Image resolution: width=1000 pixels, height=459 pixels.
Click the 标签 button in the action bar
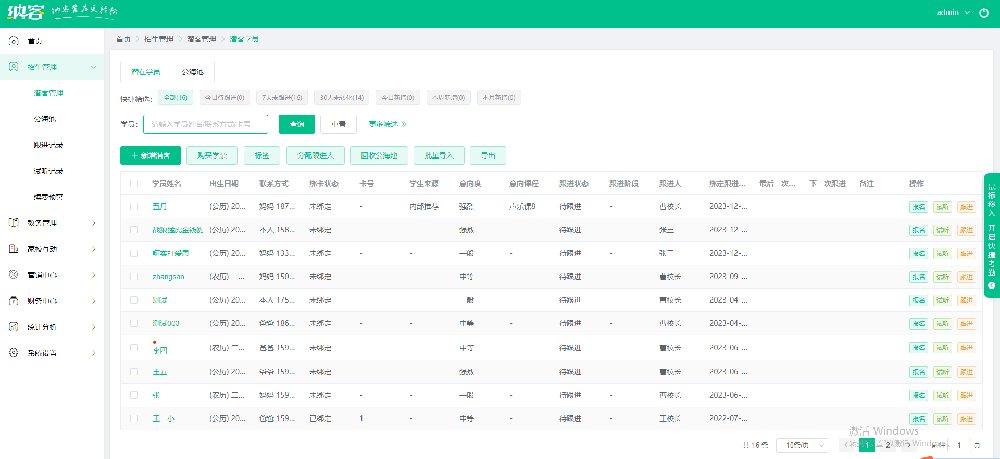coord(261,155)
